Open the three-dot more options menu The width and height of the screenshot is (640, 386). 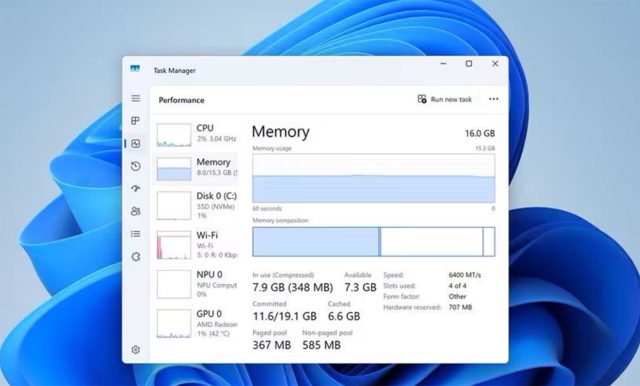493,99
